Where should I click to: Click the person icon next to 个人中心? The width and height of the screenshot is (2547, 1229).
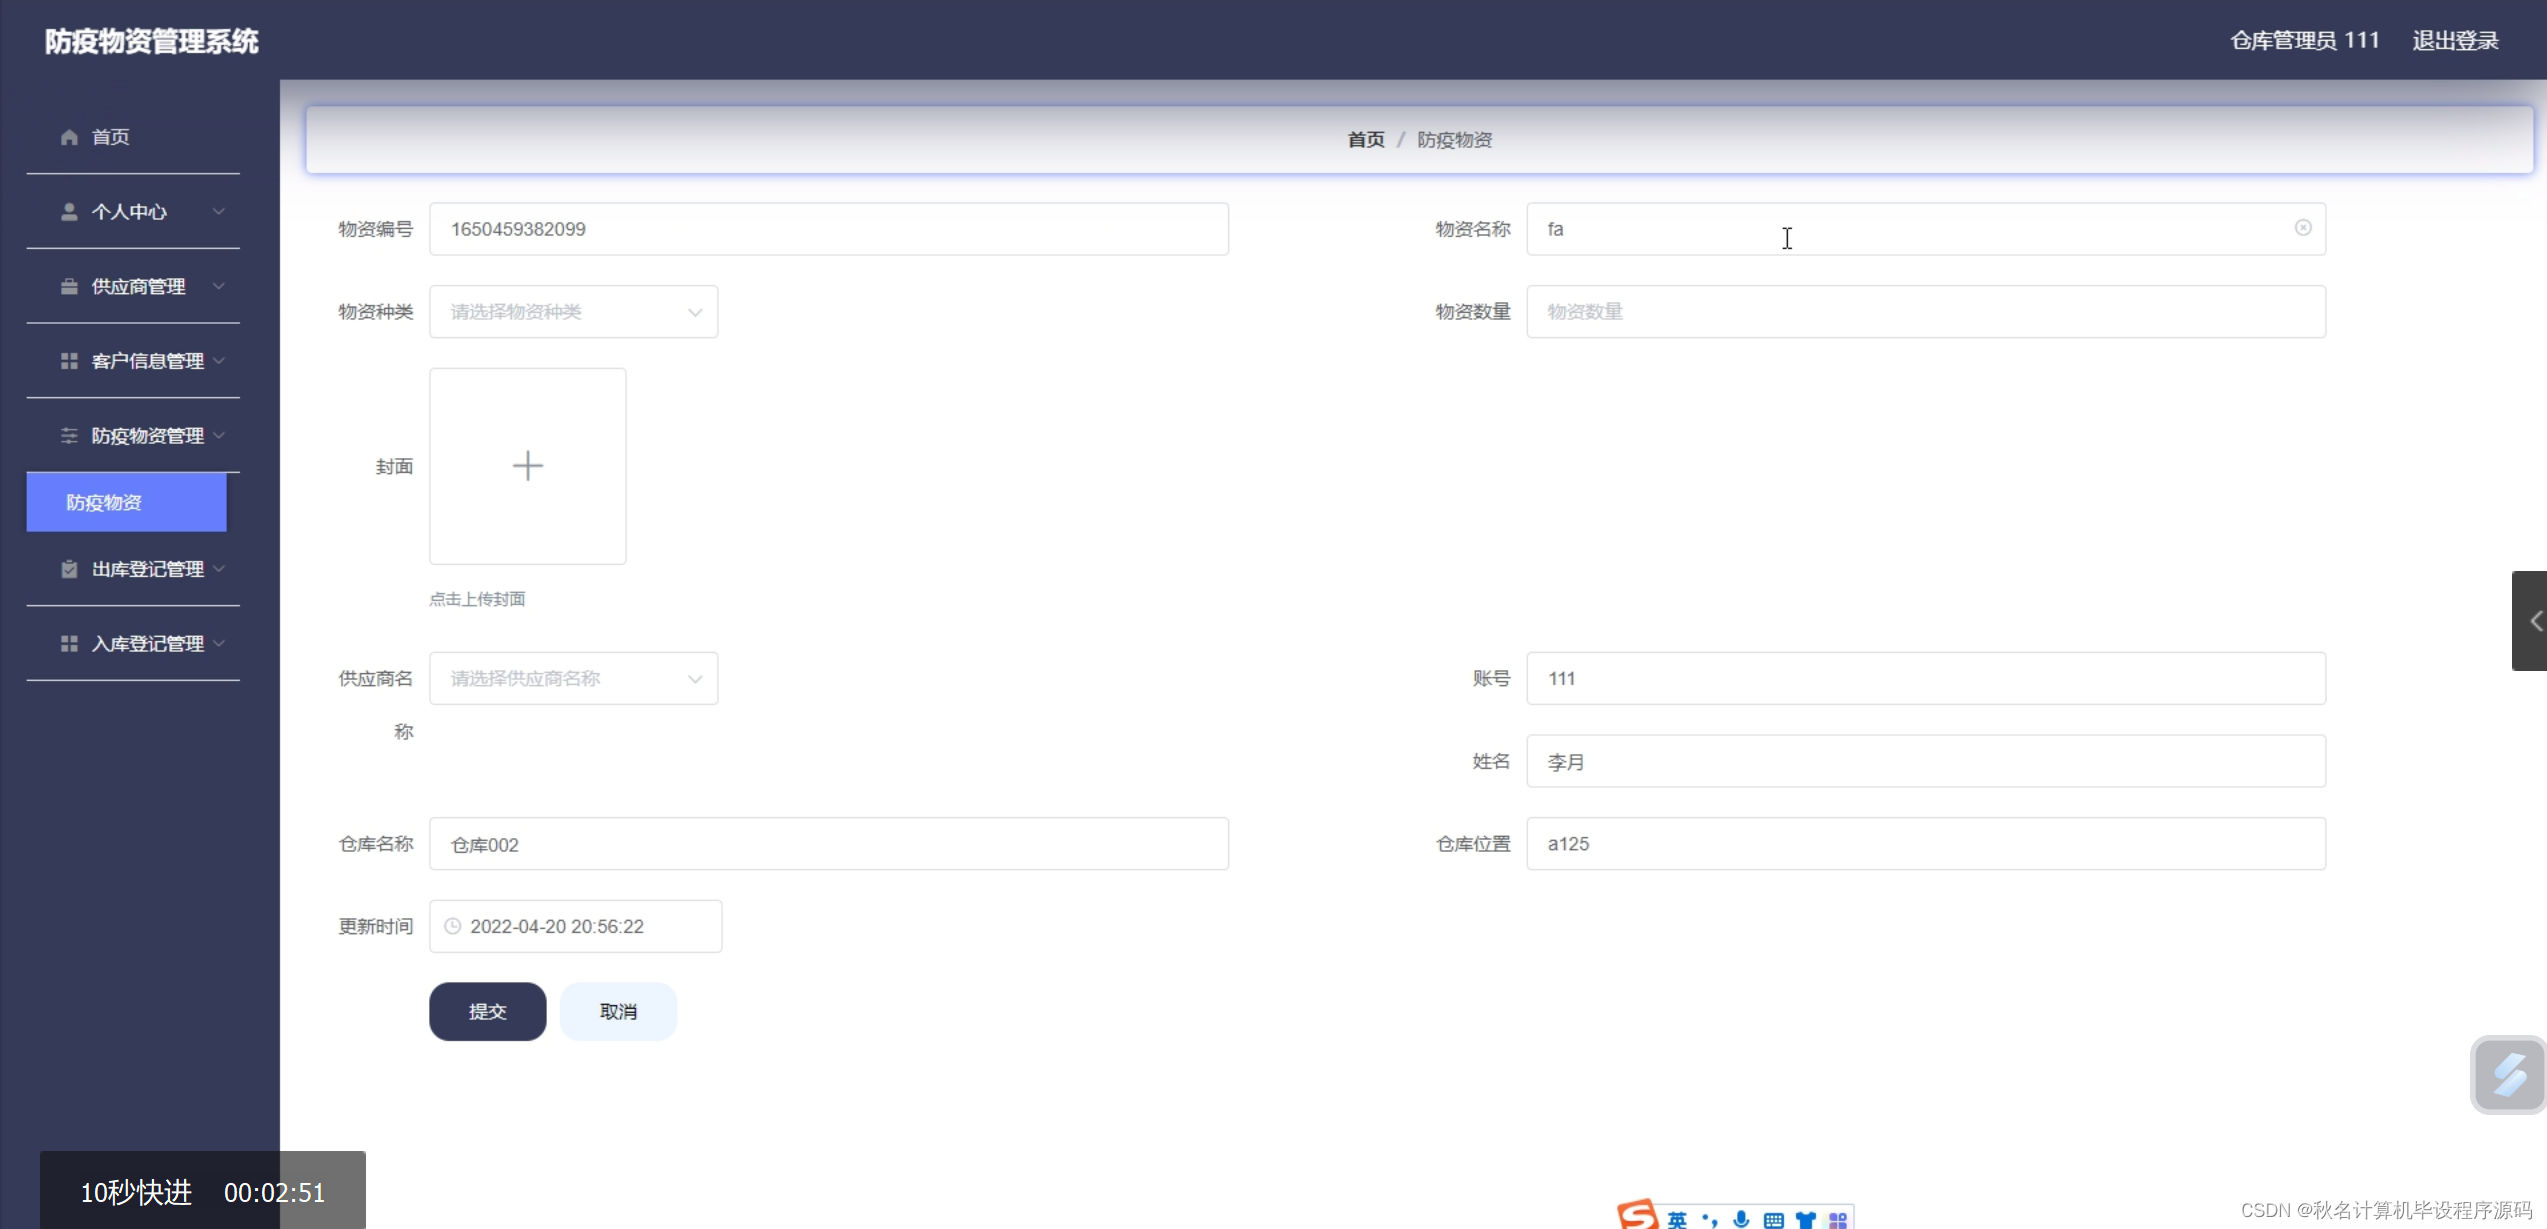[69, 212]
